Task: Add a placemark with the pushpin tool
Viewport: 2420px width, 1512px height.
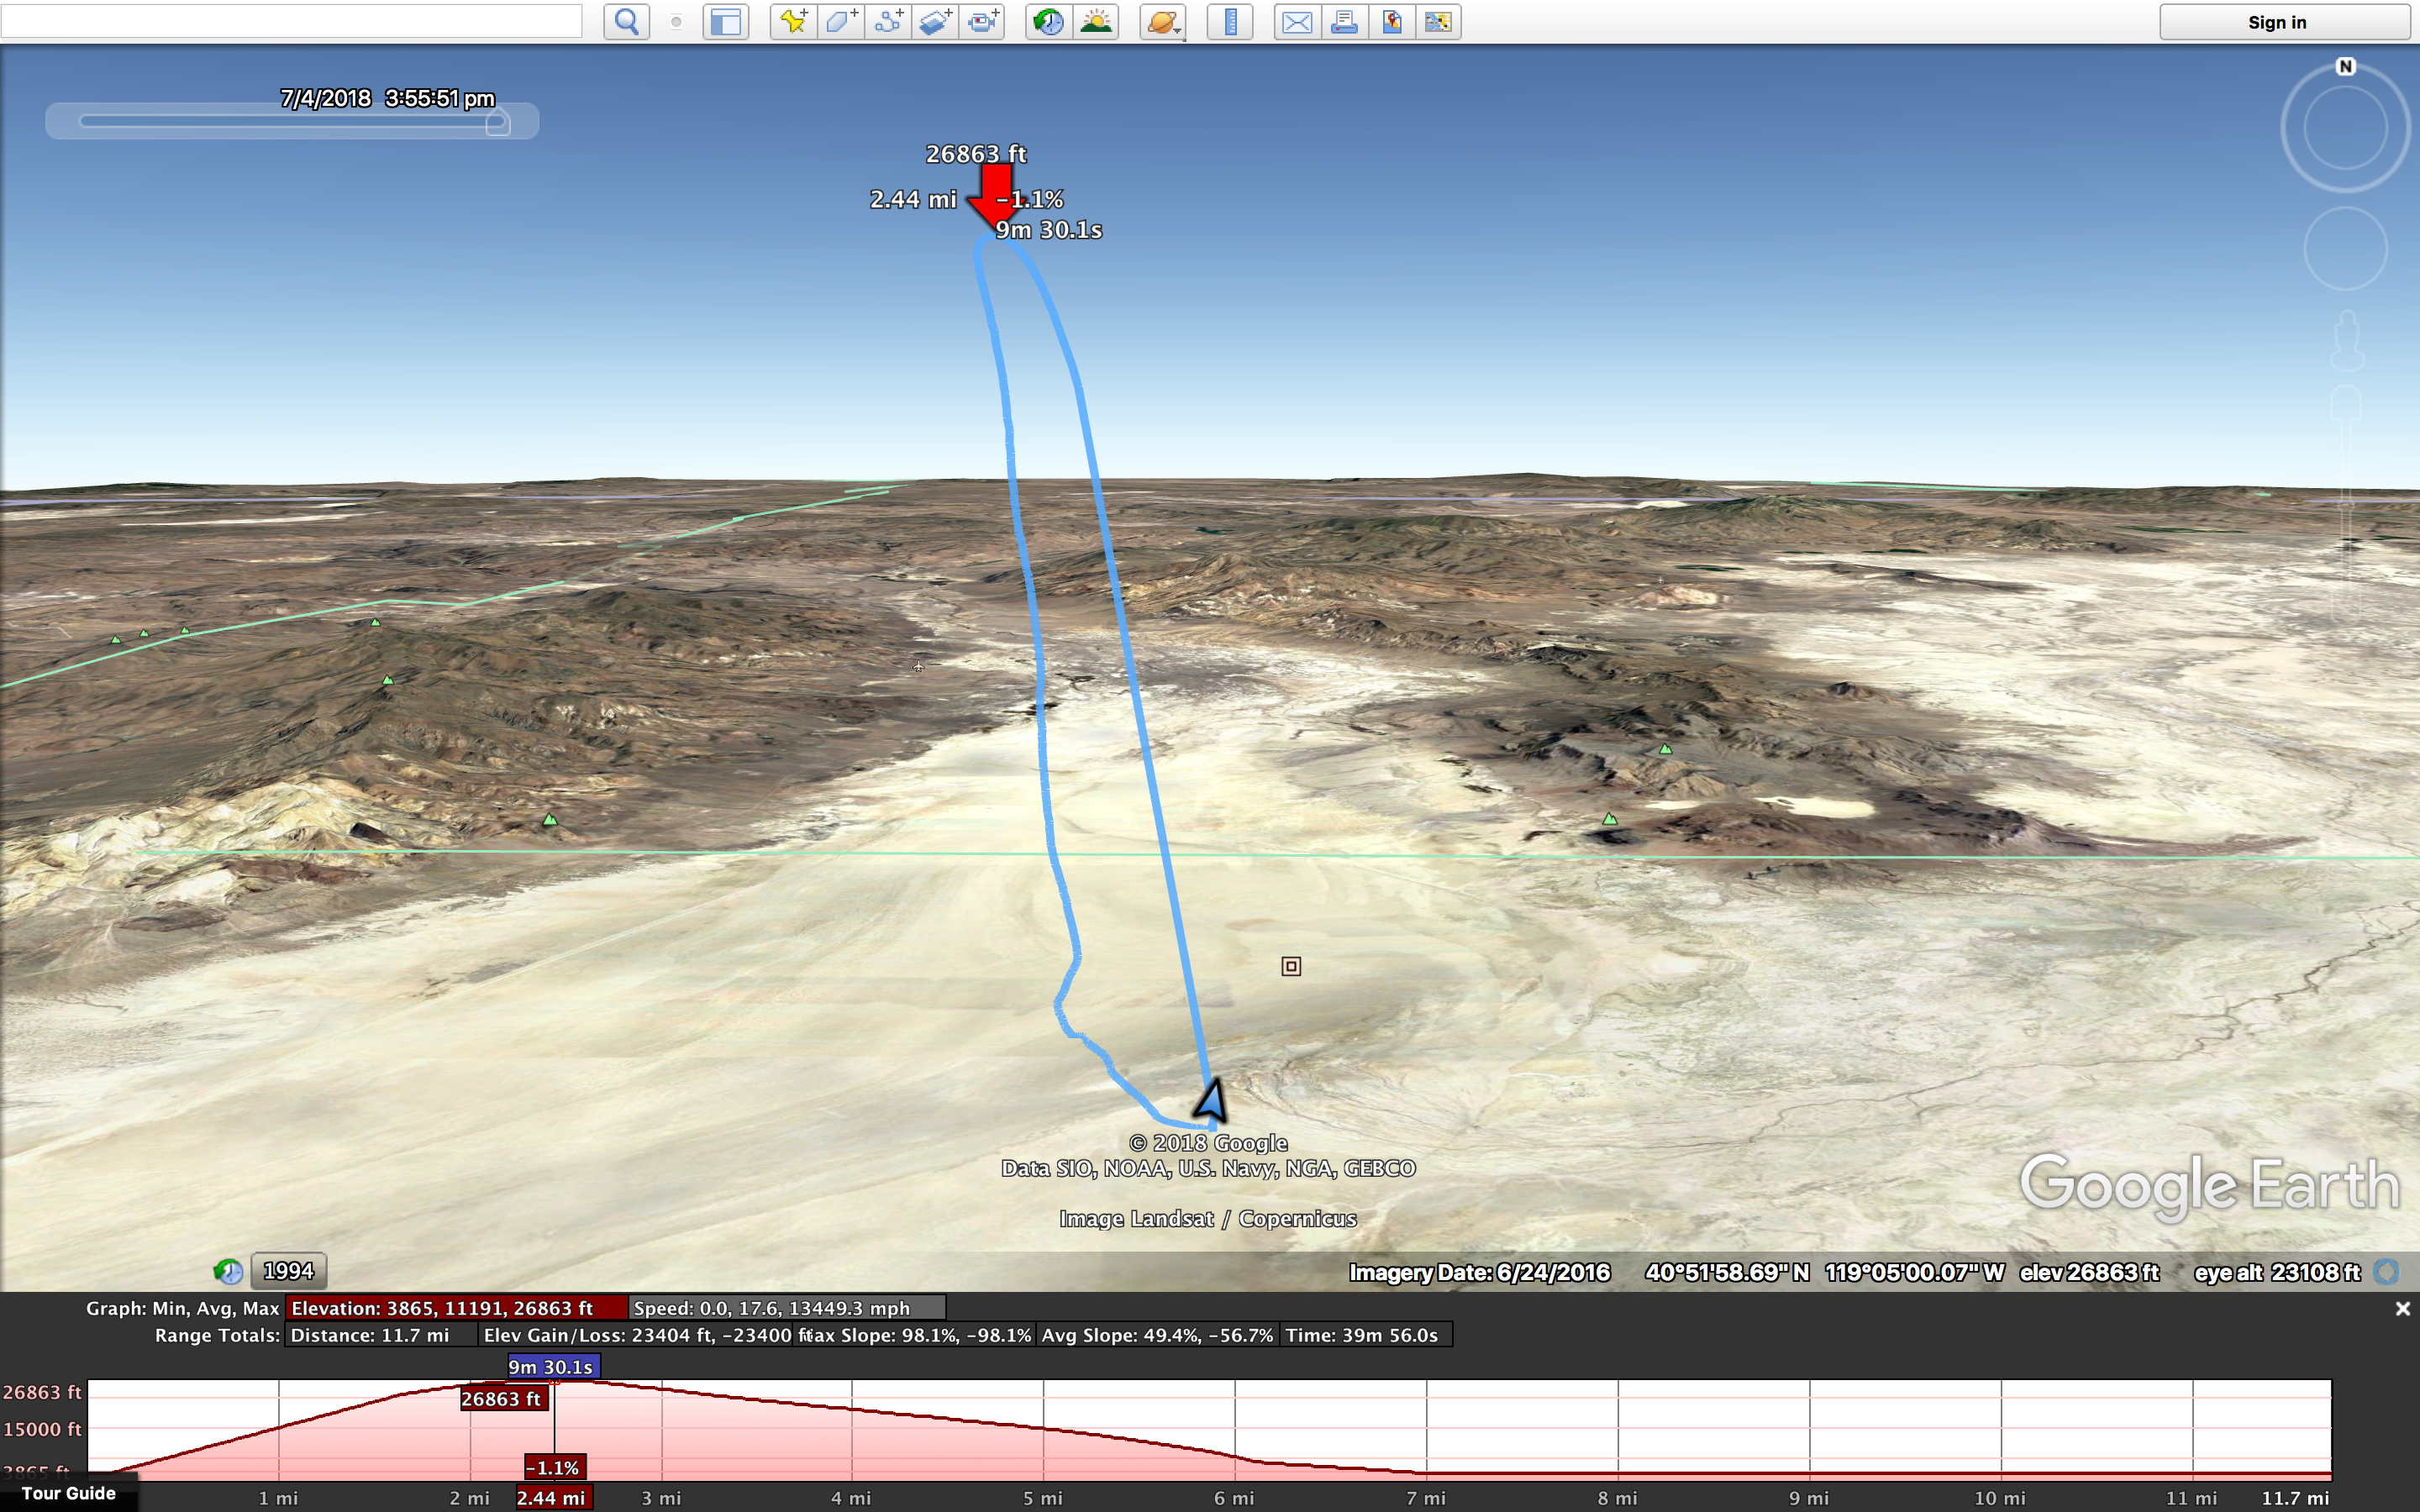Action: click(793, 22)
